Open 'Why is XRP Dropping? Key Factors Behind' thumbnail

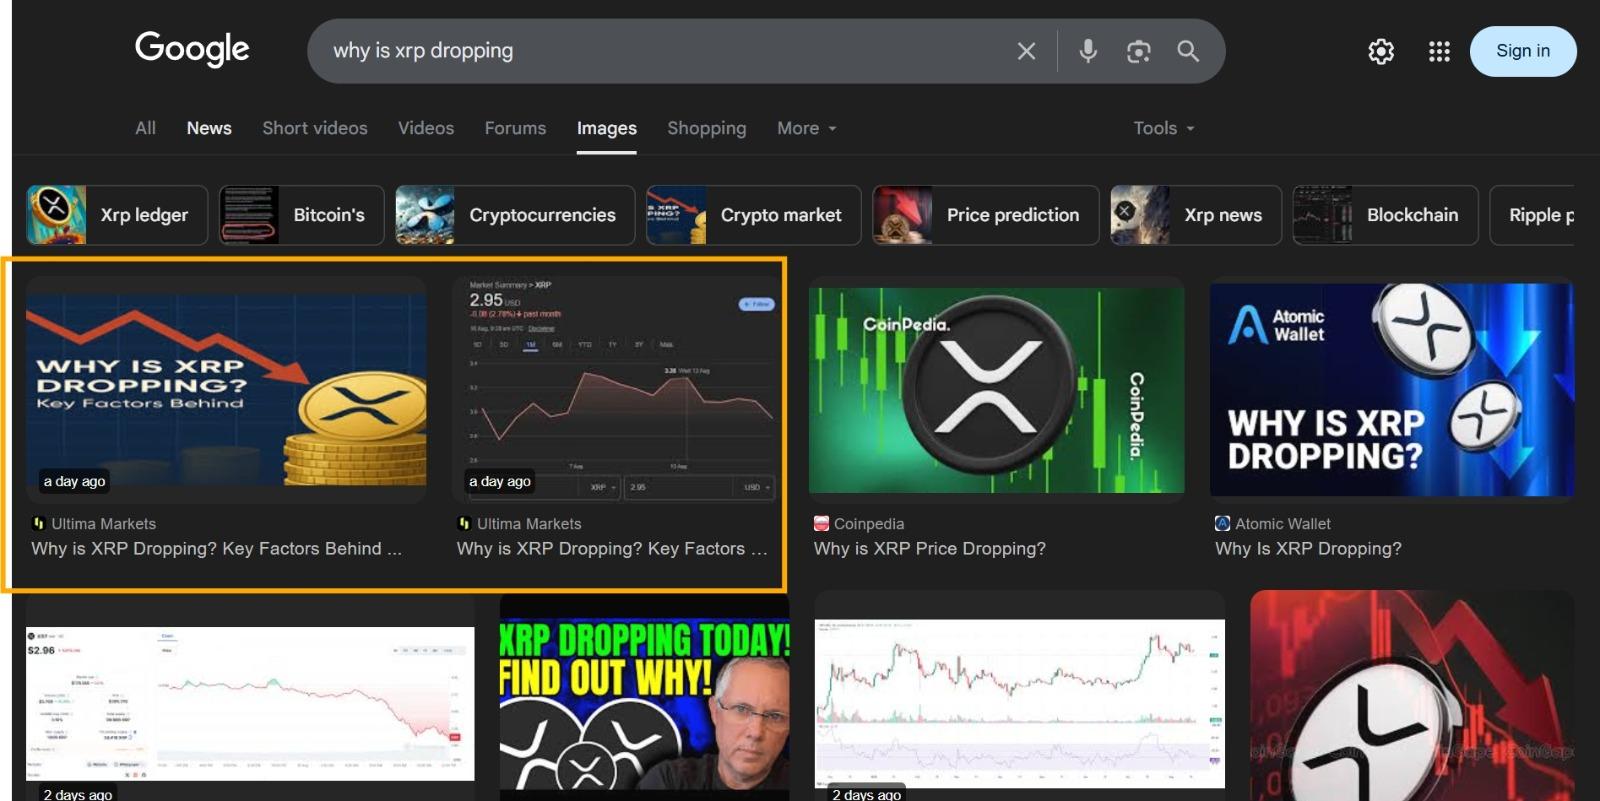coord(226,390)
